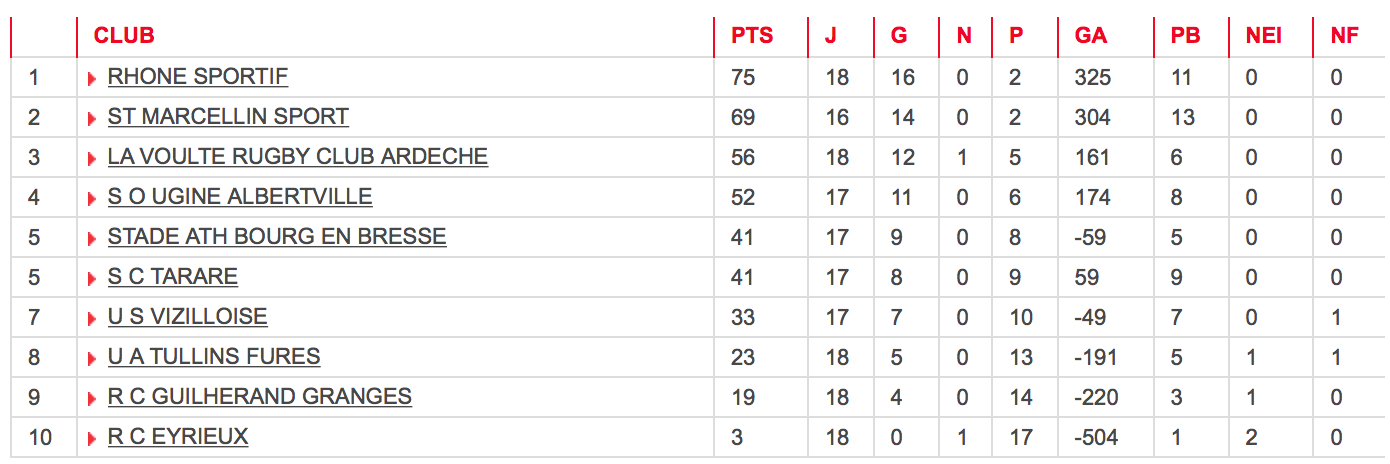Viewport: 1390px width, 464px height.
Task: Click red arrow beside RHONE SPORTIF
Action: point(92,79)
